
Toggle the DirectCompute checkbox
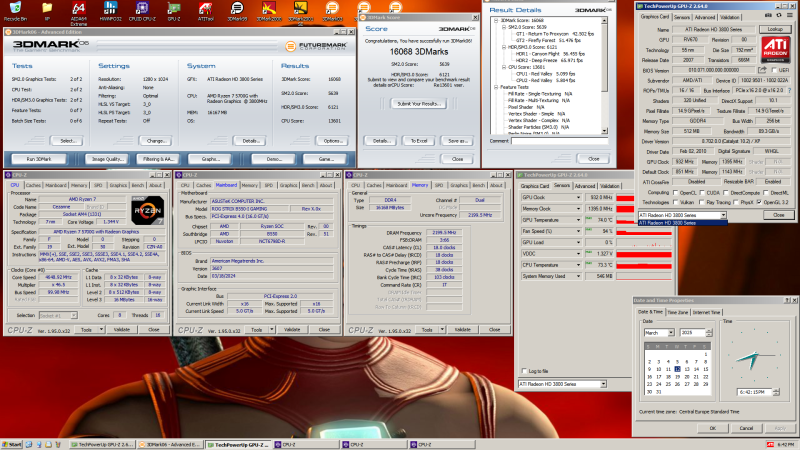point(726,193)
